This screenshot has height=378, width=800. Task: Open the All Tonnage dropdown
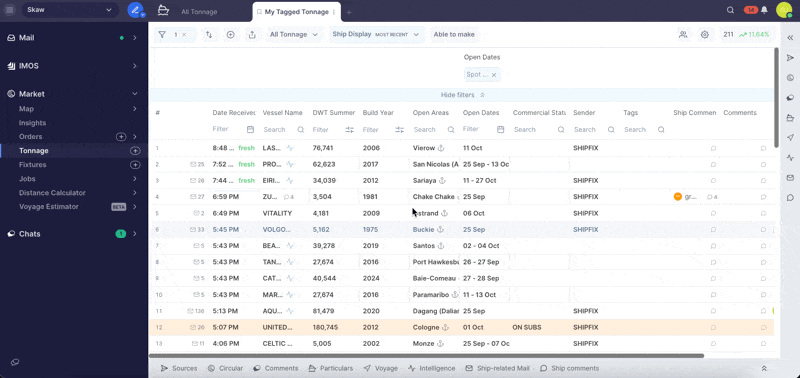coord(294,35)
